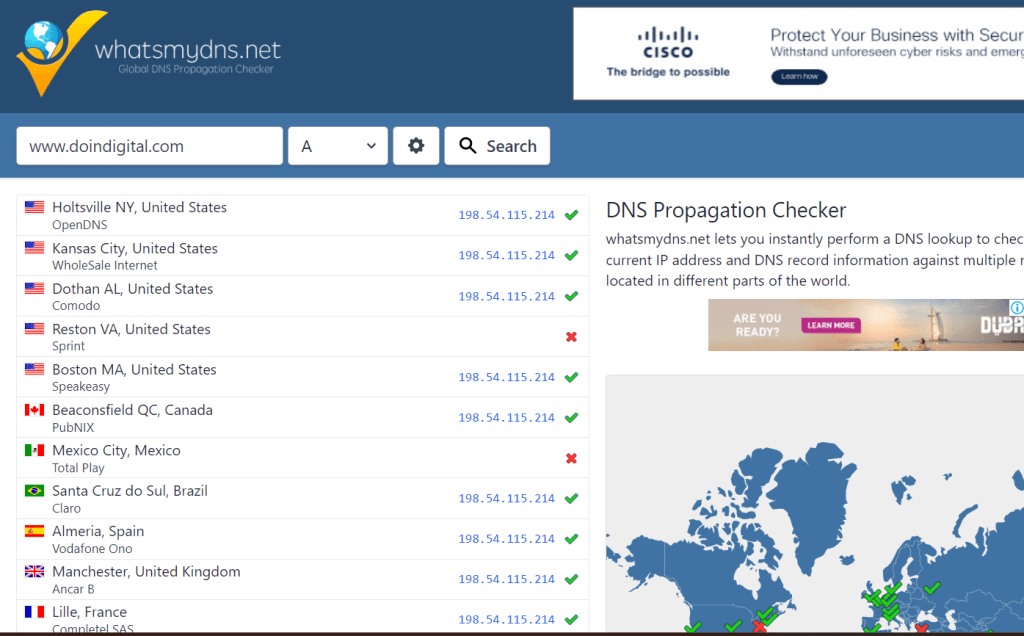Click the Brazil flag on Santa Cruz do Sul row
Image resolution: width=1024 pixels, height=636 pixels.
35,490
